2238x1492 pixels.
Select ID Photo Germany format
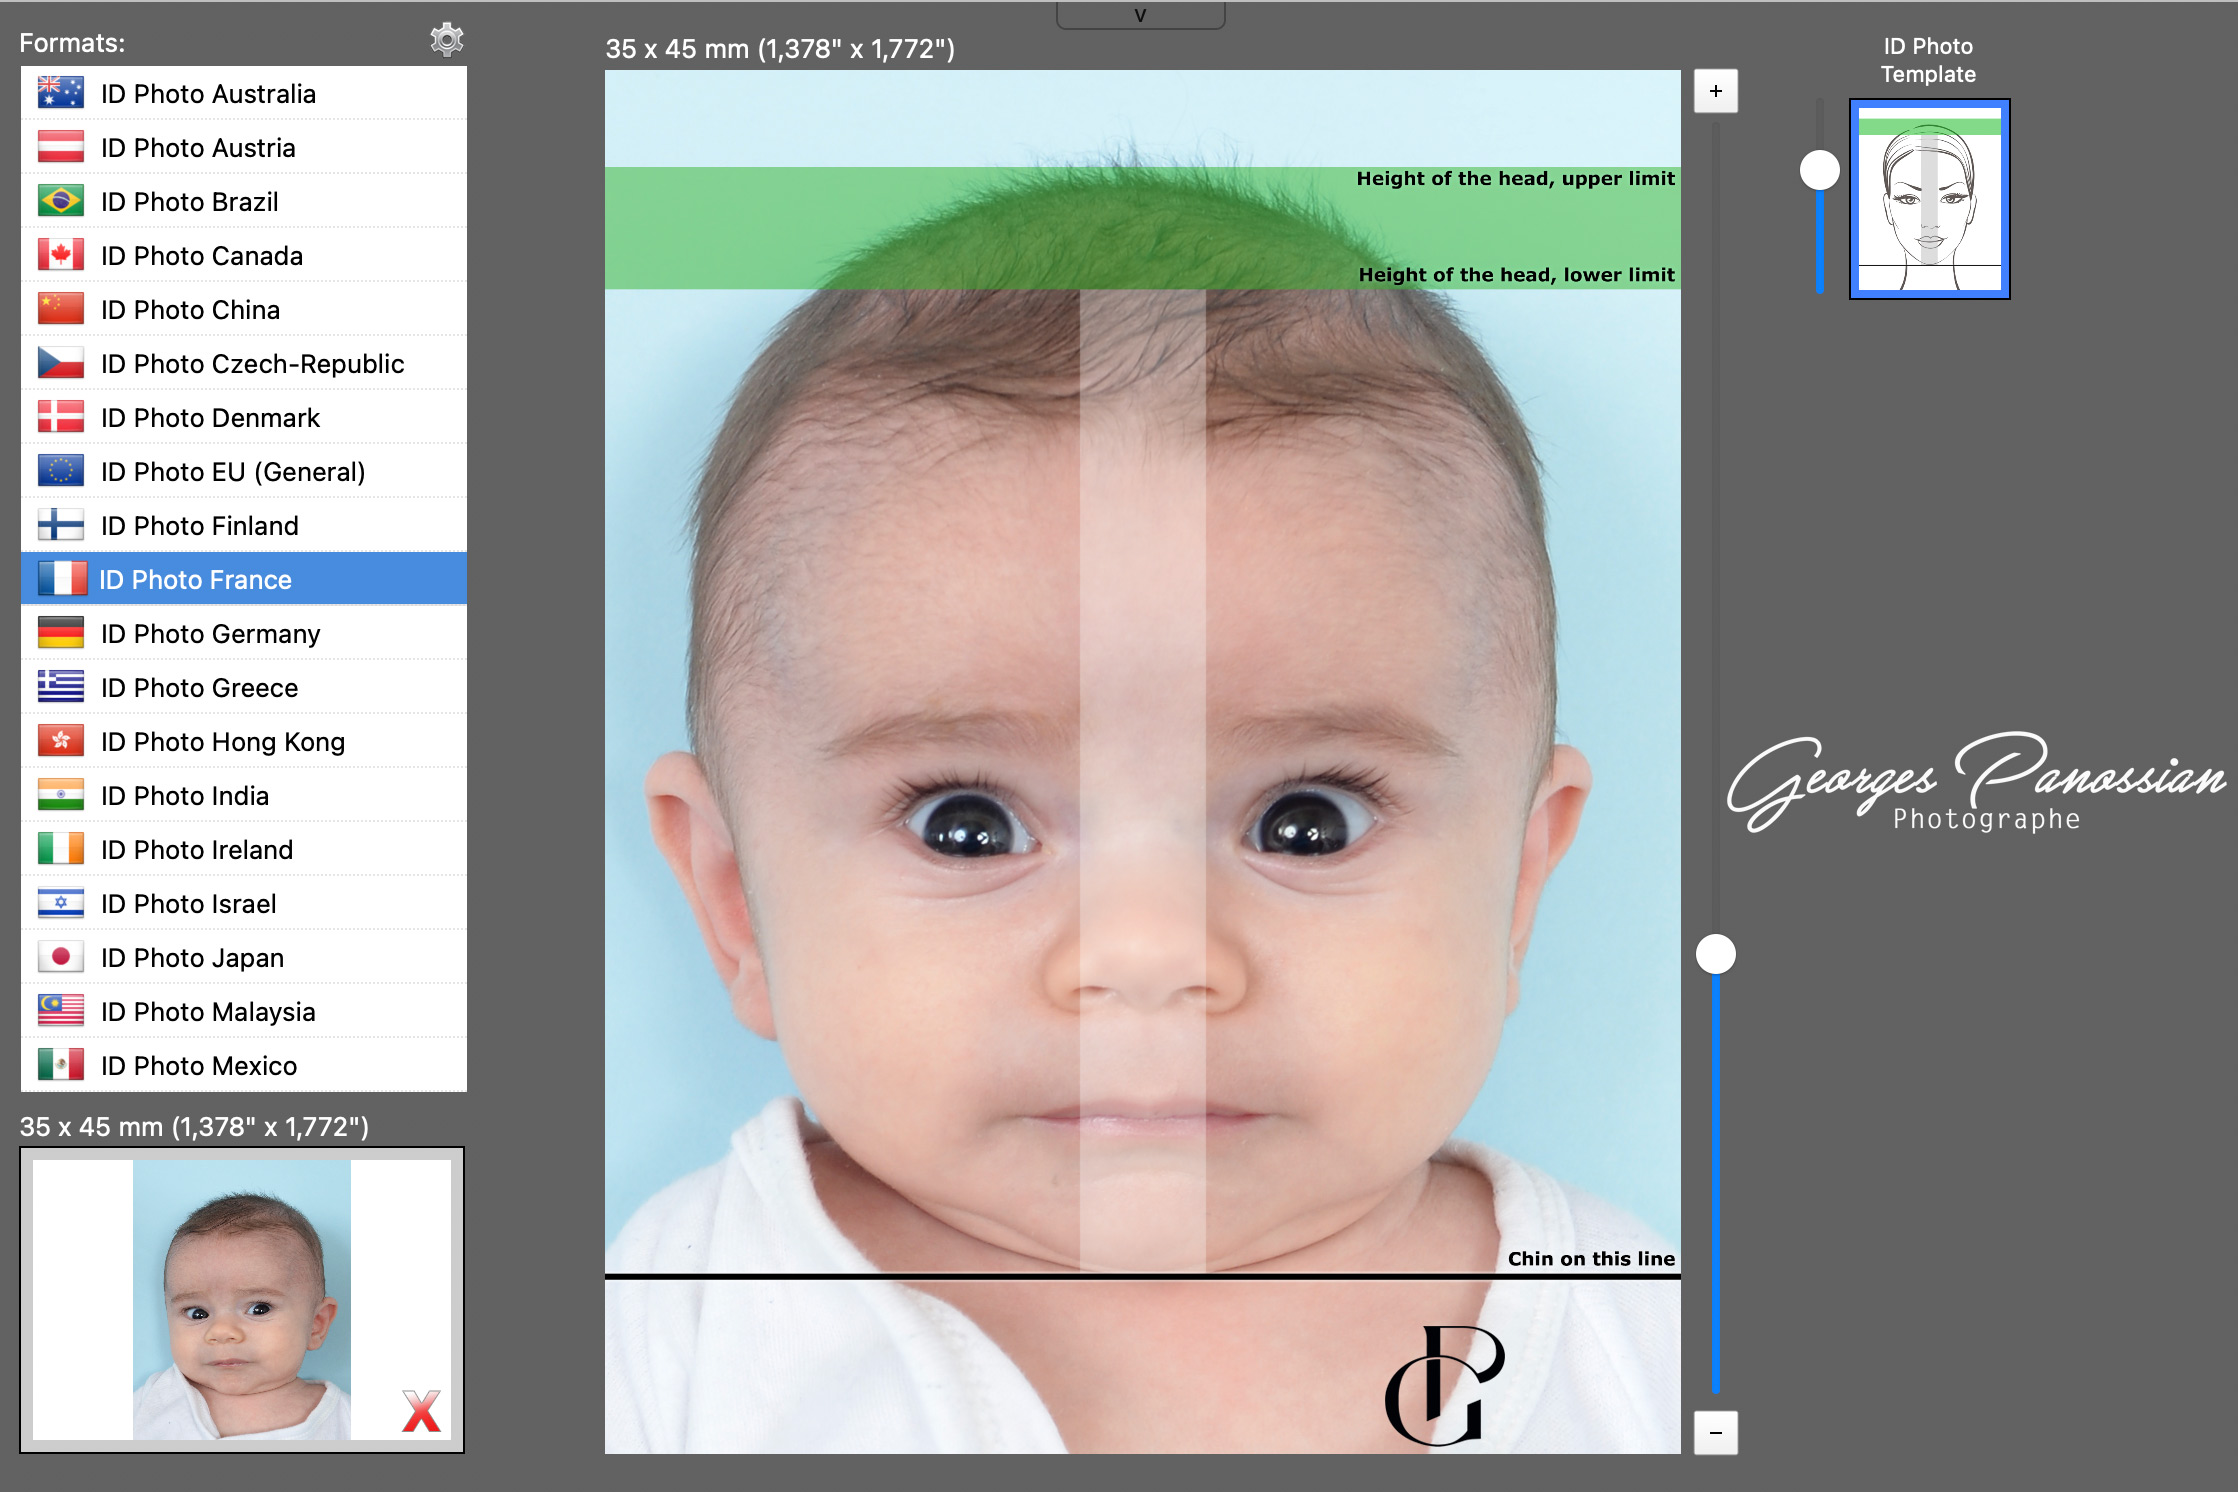pos(244,633)
